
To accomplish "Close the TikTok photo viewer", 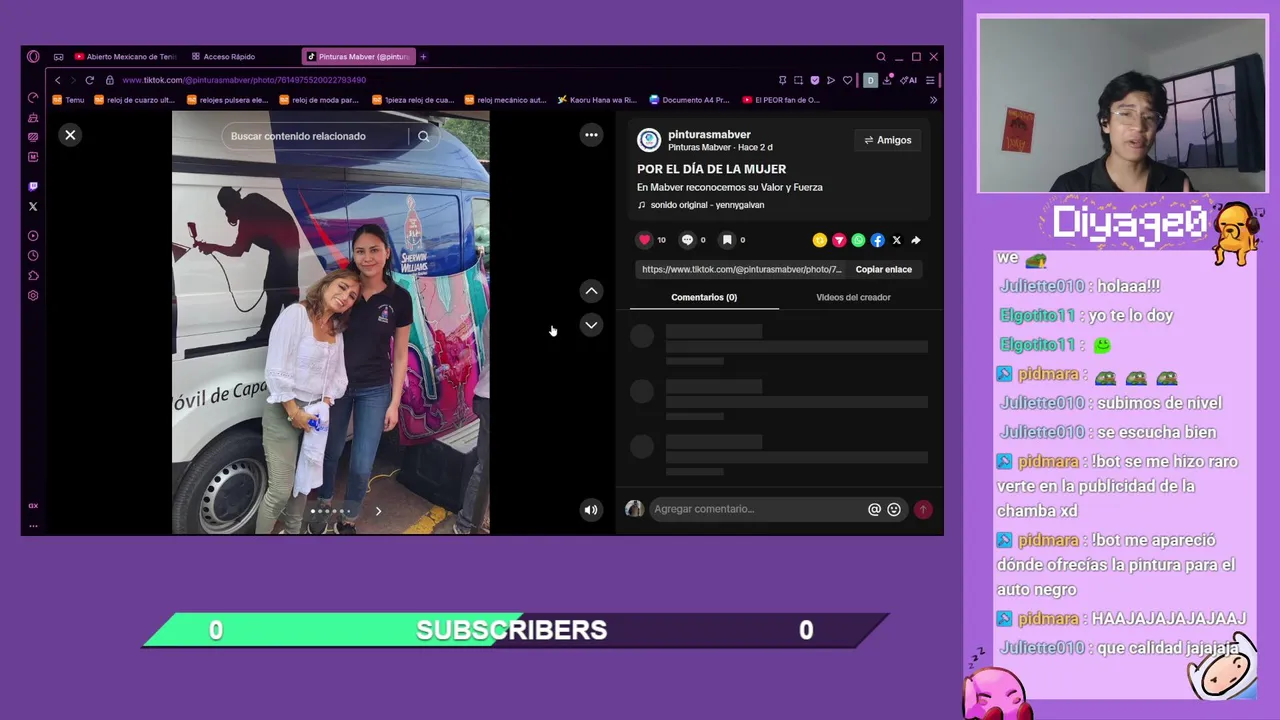I will coord(70,135).
